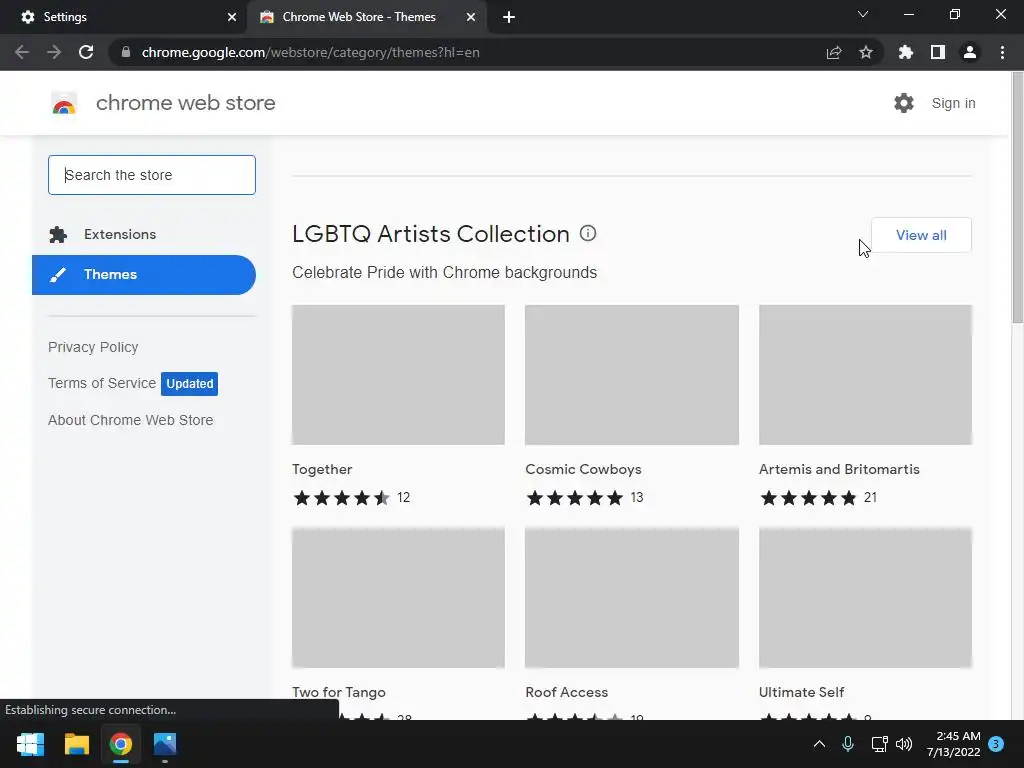Viewport: 1024px width, 768px height.
Task: Focus the Search the store field
Action: (x=152, y=175)
